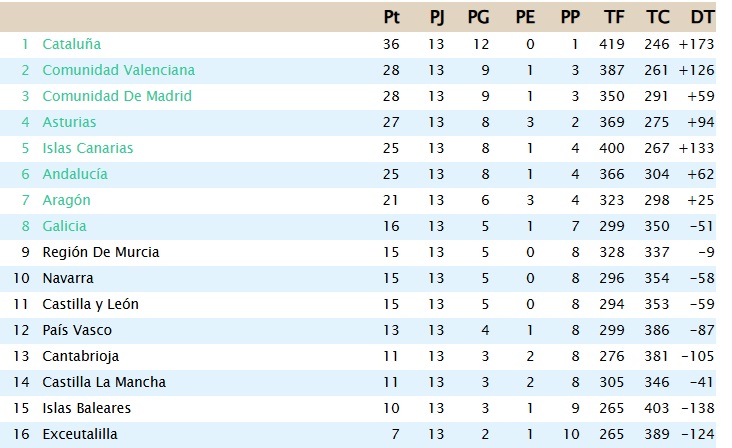Viewport: 732px width, 448px height.
Task: Select the Asturias team link
Action: point(69,122)
